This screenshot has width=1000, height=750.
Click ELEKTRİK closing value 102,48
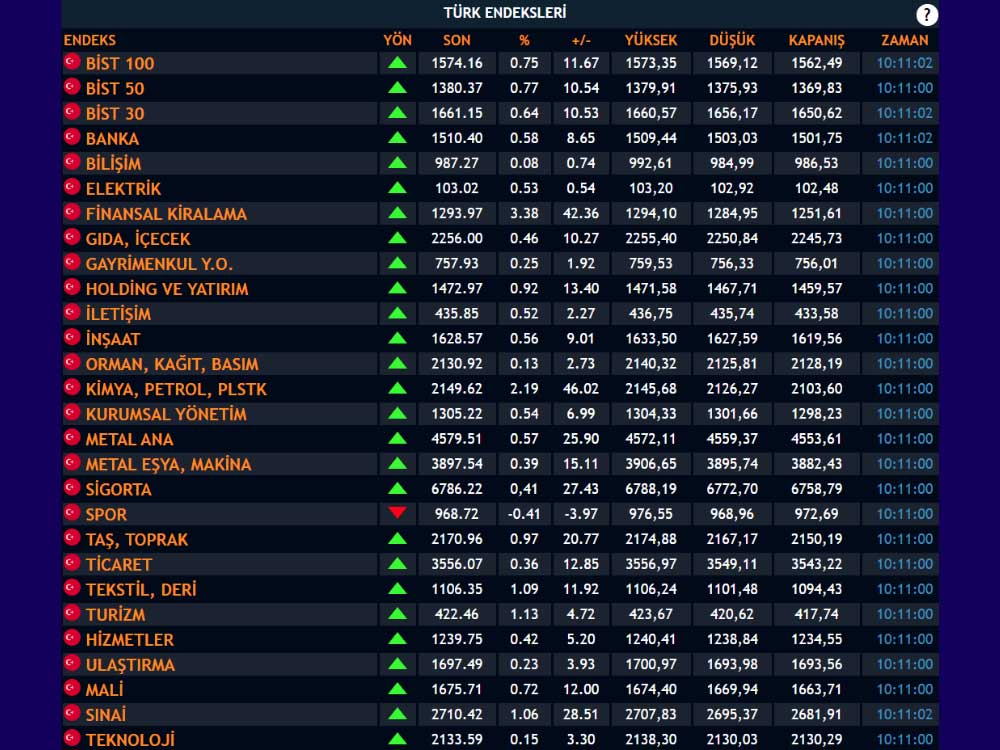click(816, 188)
